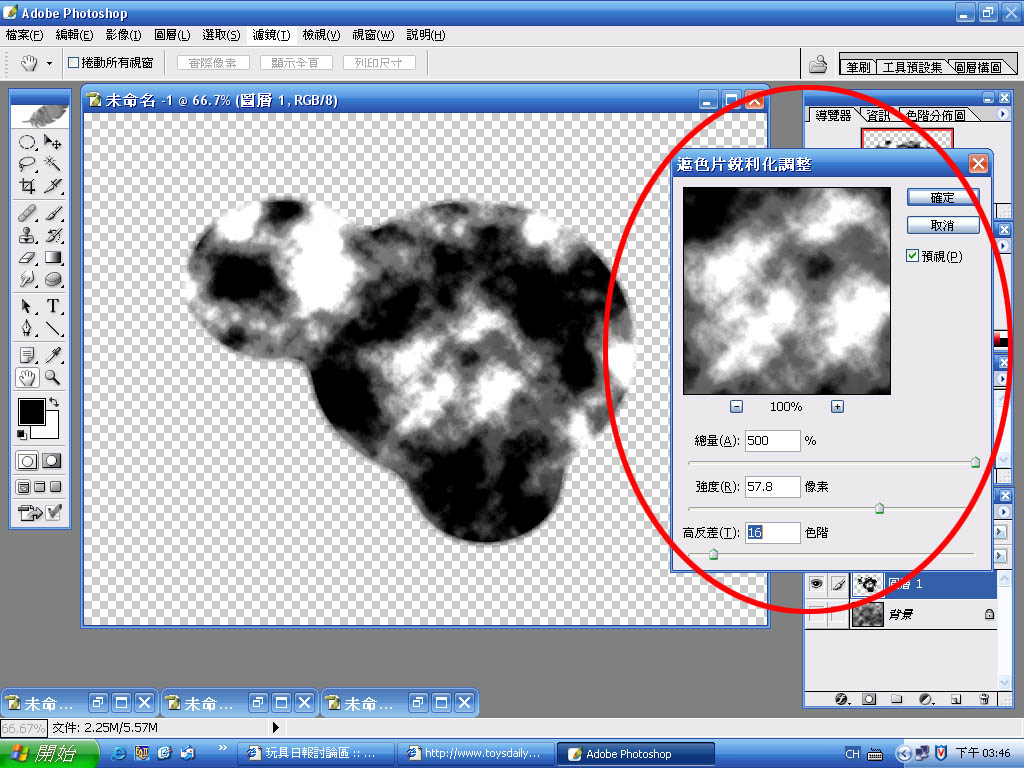Select the Zoom magnifier tool
Image resolution: width=1024 pixels, height=768 pixels.
[x=53, y=378]
